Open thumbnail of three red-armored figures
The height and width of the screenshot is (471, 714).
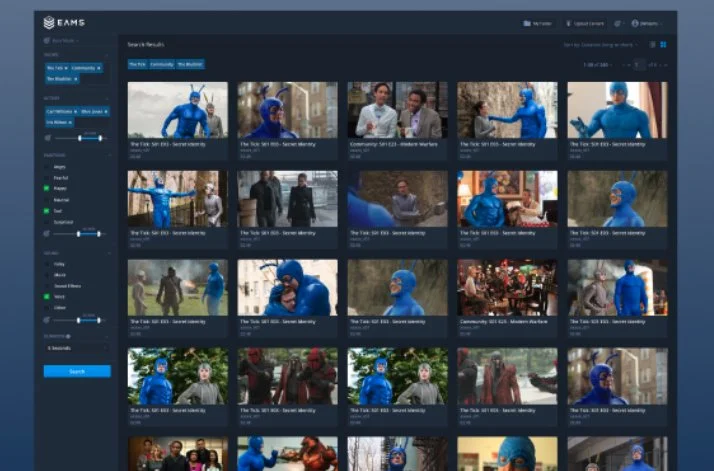tap(287, 376)
